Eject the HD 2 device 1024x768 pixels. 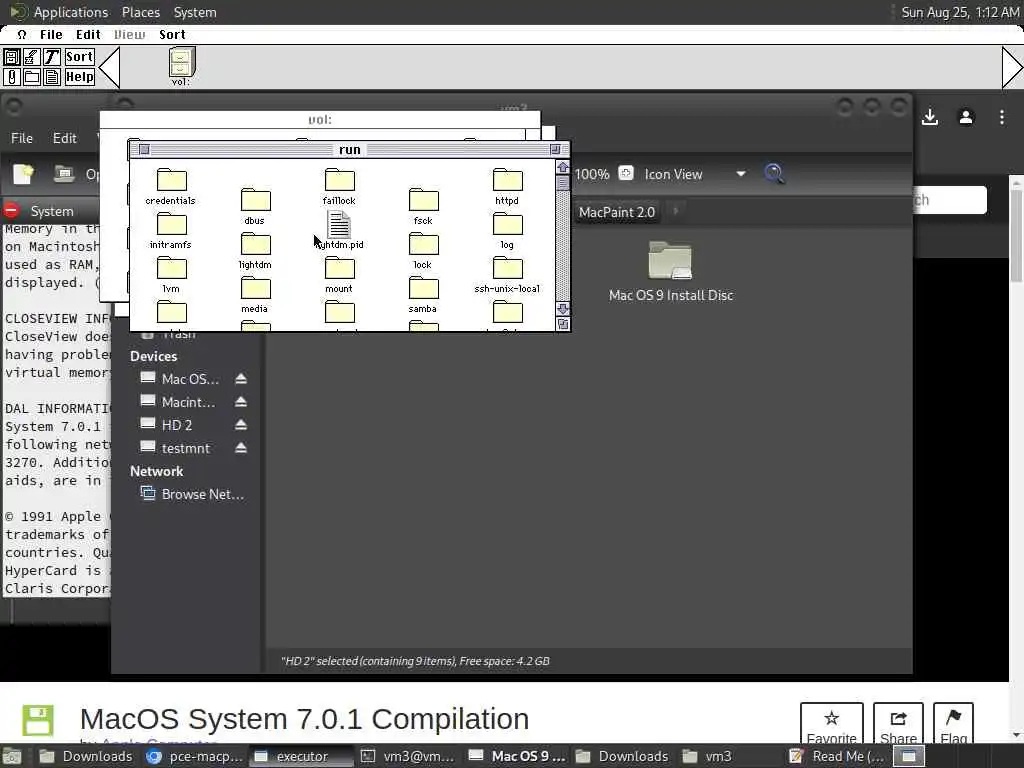coord(241,425)
